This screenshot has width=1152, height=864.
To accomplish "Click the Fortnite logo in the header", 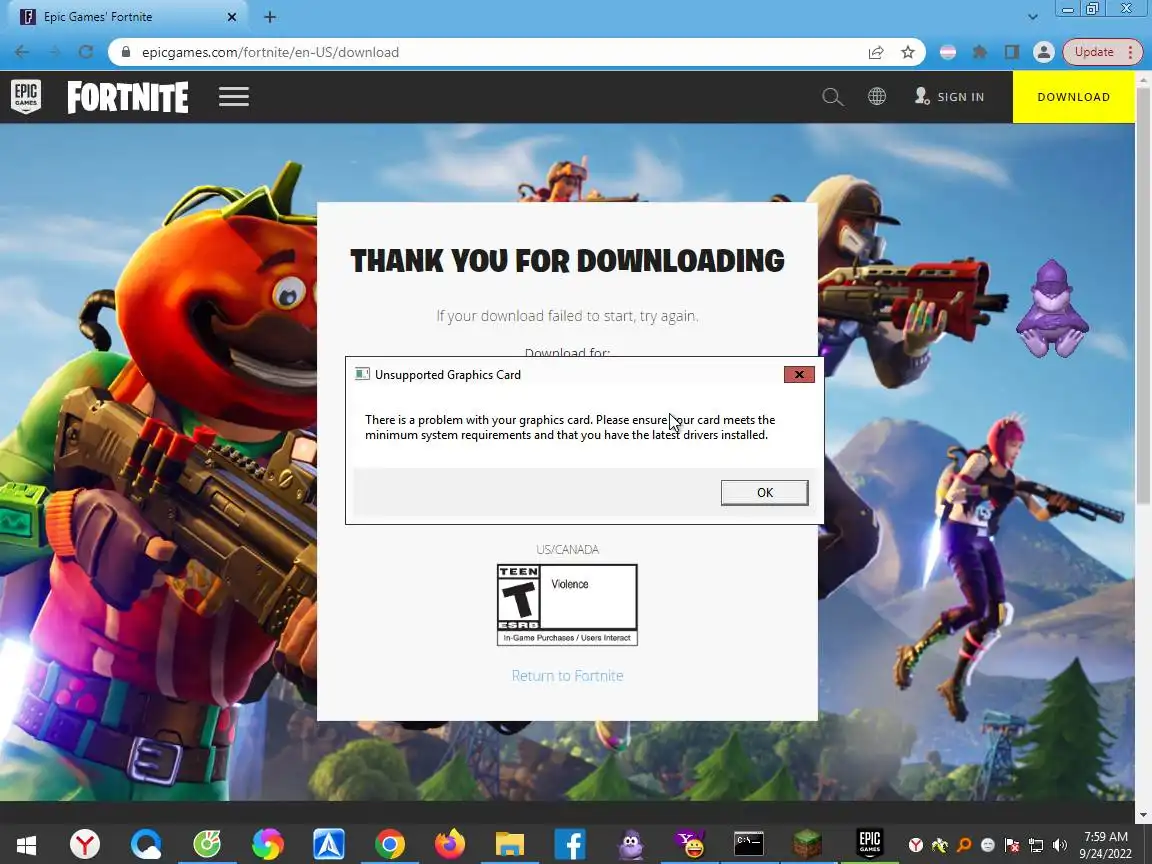I will [x=128, y=97].
